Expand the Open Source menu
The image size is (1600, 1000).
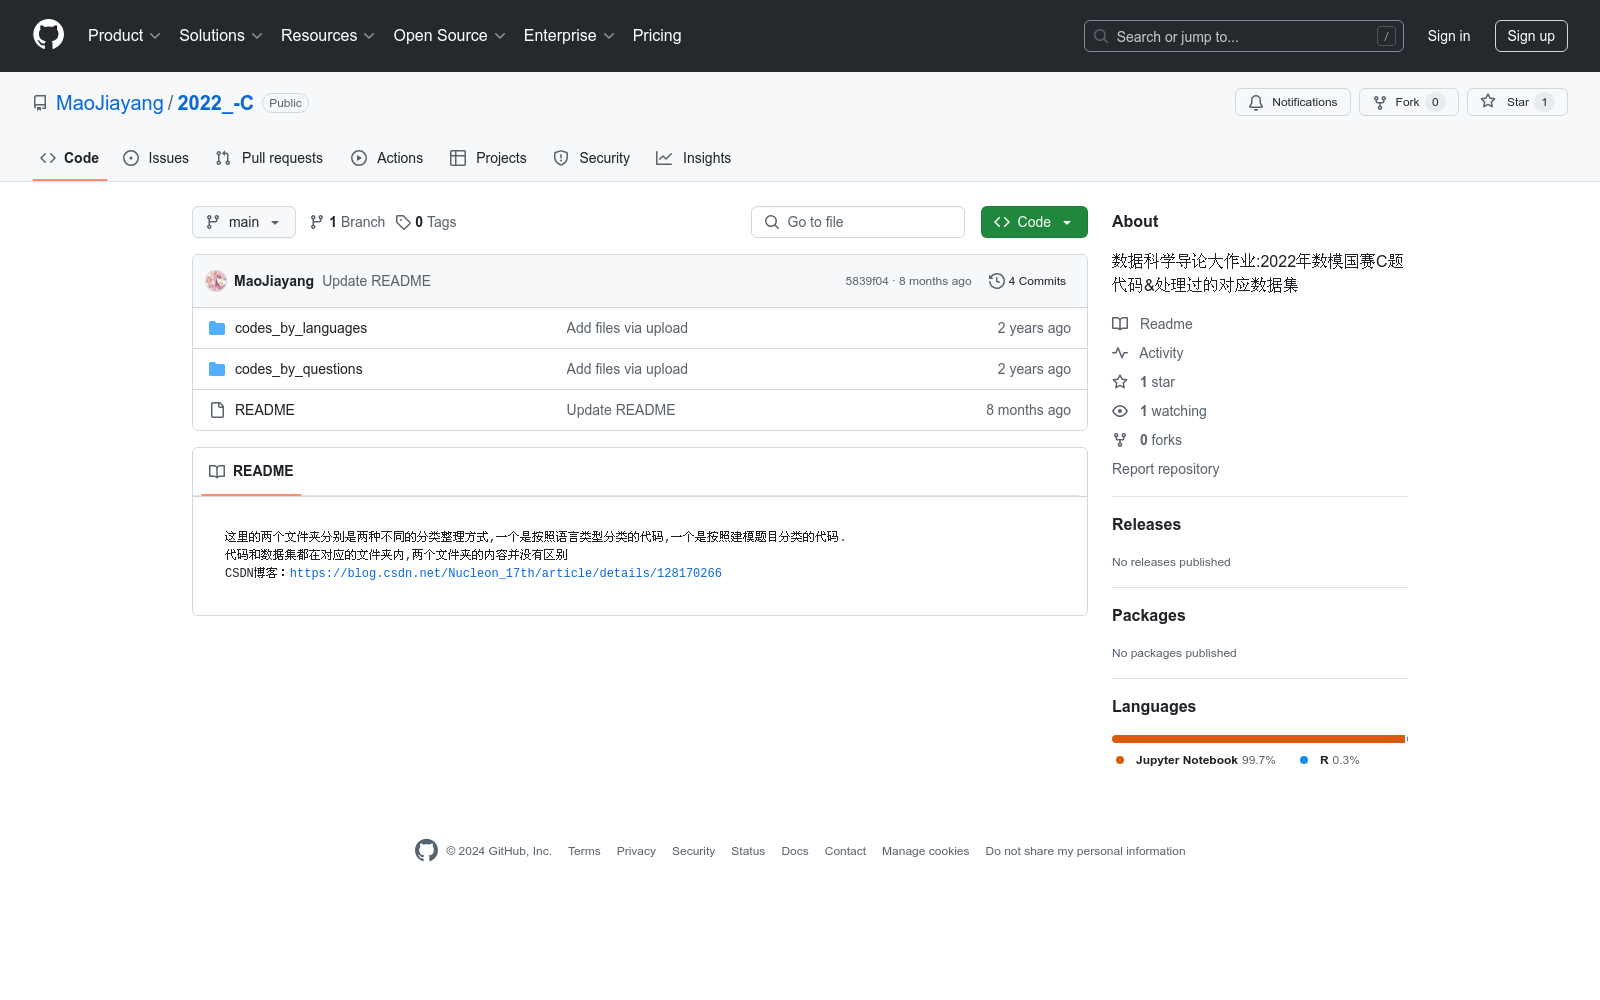coord(450,35)
